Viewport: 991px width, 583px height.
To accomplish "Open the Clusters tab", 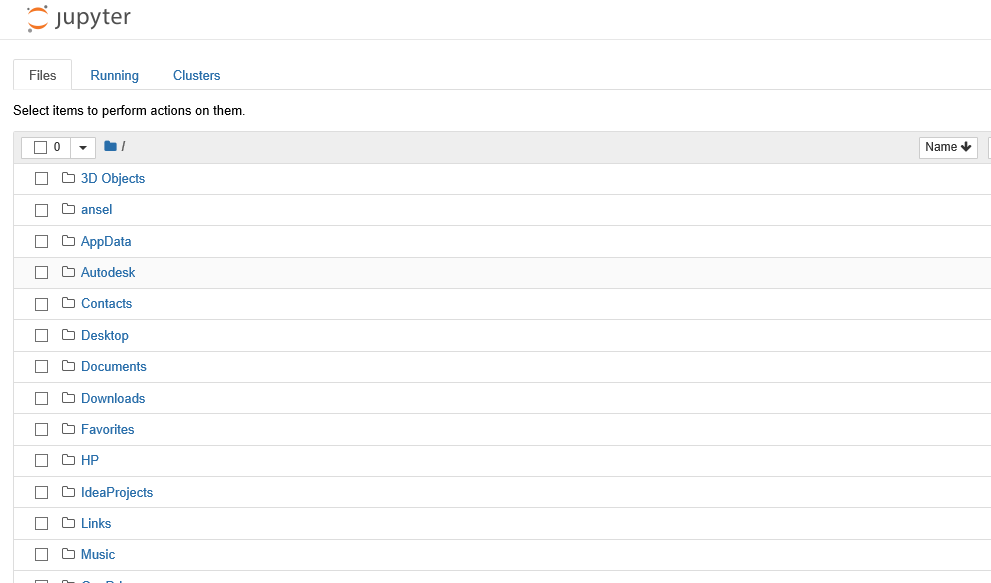I will 196,75.
